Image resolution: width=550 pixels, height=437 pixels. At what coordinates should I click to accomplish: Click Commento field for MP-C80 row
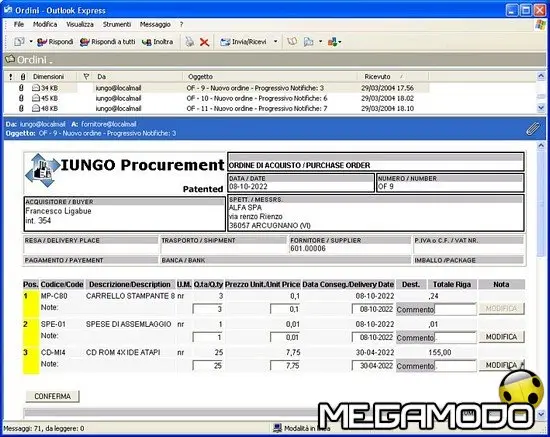coord(455,309)
